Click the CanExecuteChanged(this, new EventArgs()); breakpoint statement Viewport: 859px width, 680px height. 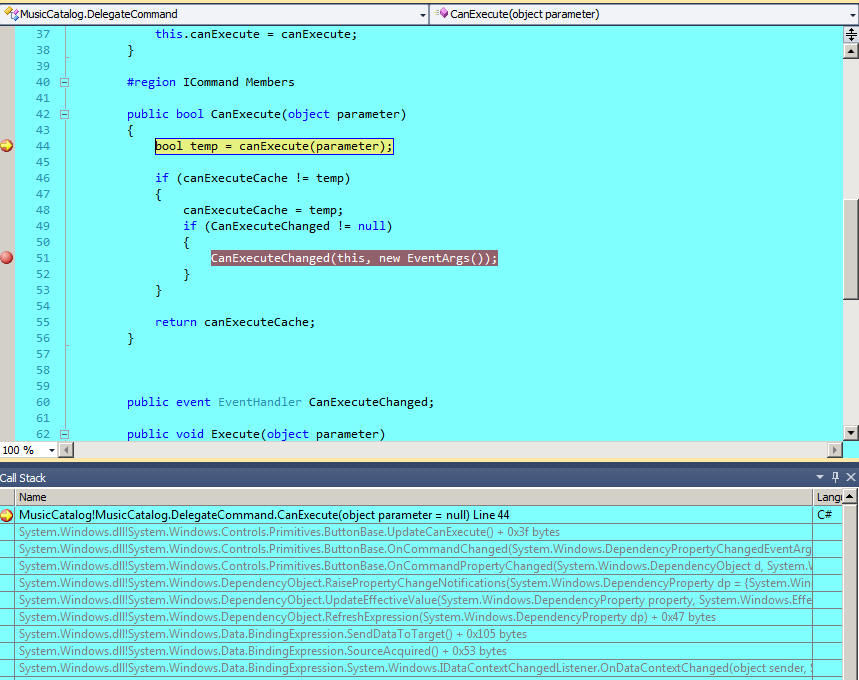[x=354, y=258]
